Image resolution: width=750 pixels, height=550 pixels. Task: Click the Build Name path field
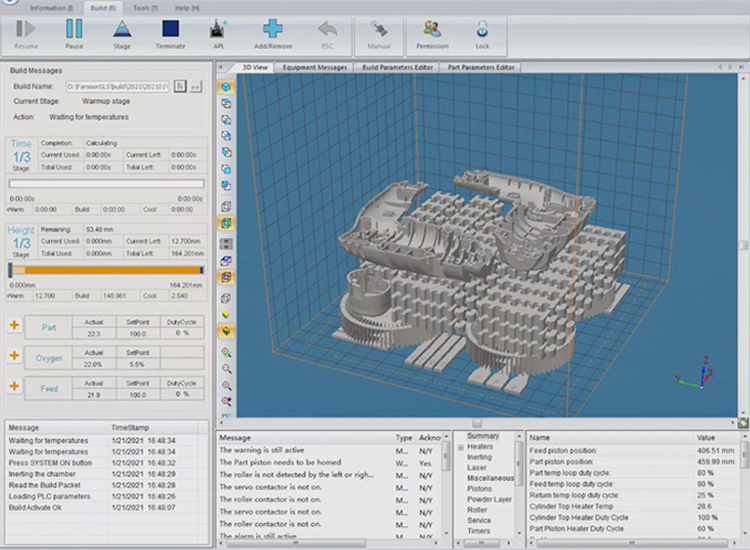click(118, 87)
